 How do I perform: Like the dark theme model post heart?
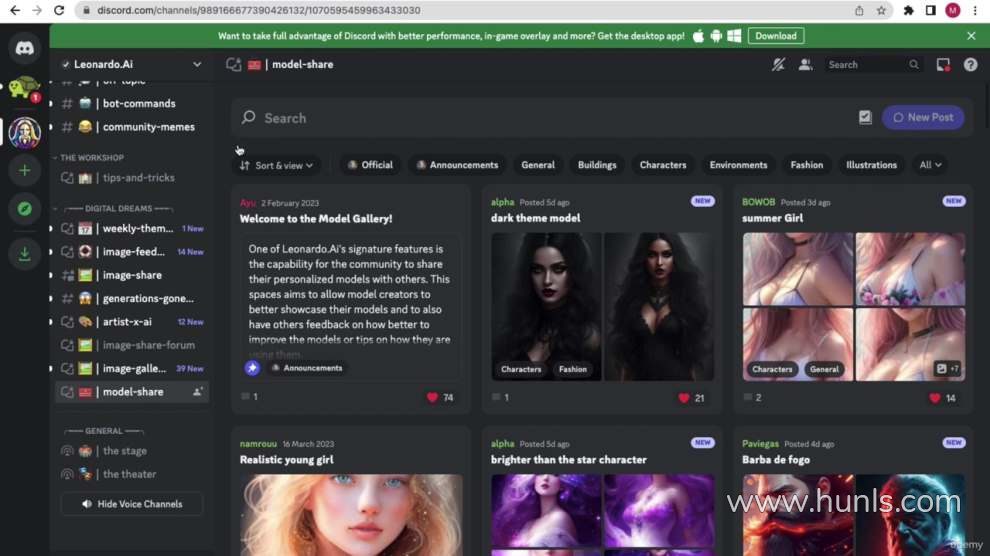click(x=684, y=398)
